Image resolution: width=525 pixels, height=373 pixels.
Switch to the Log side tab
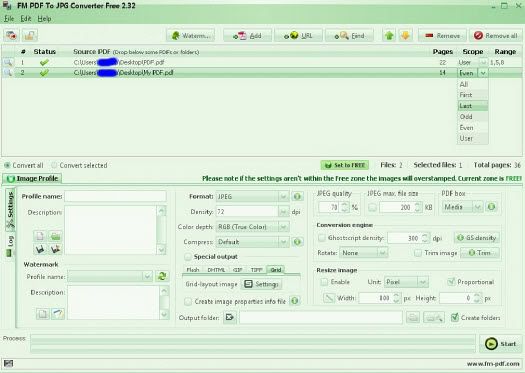tap(10, 245)
